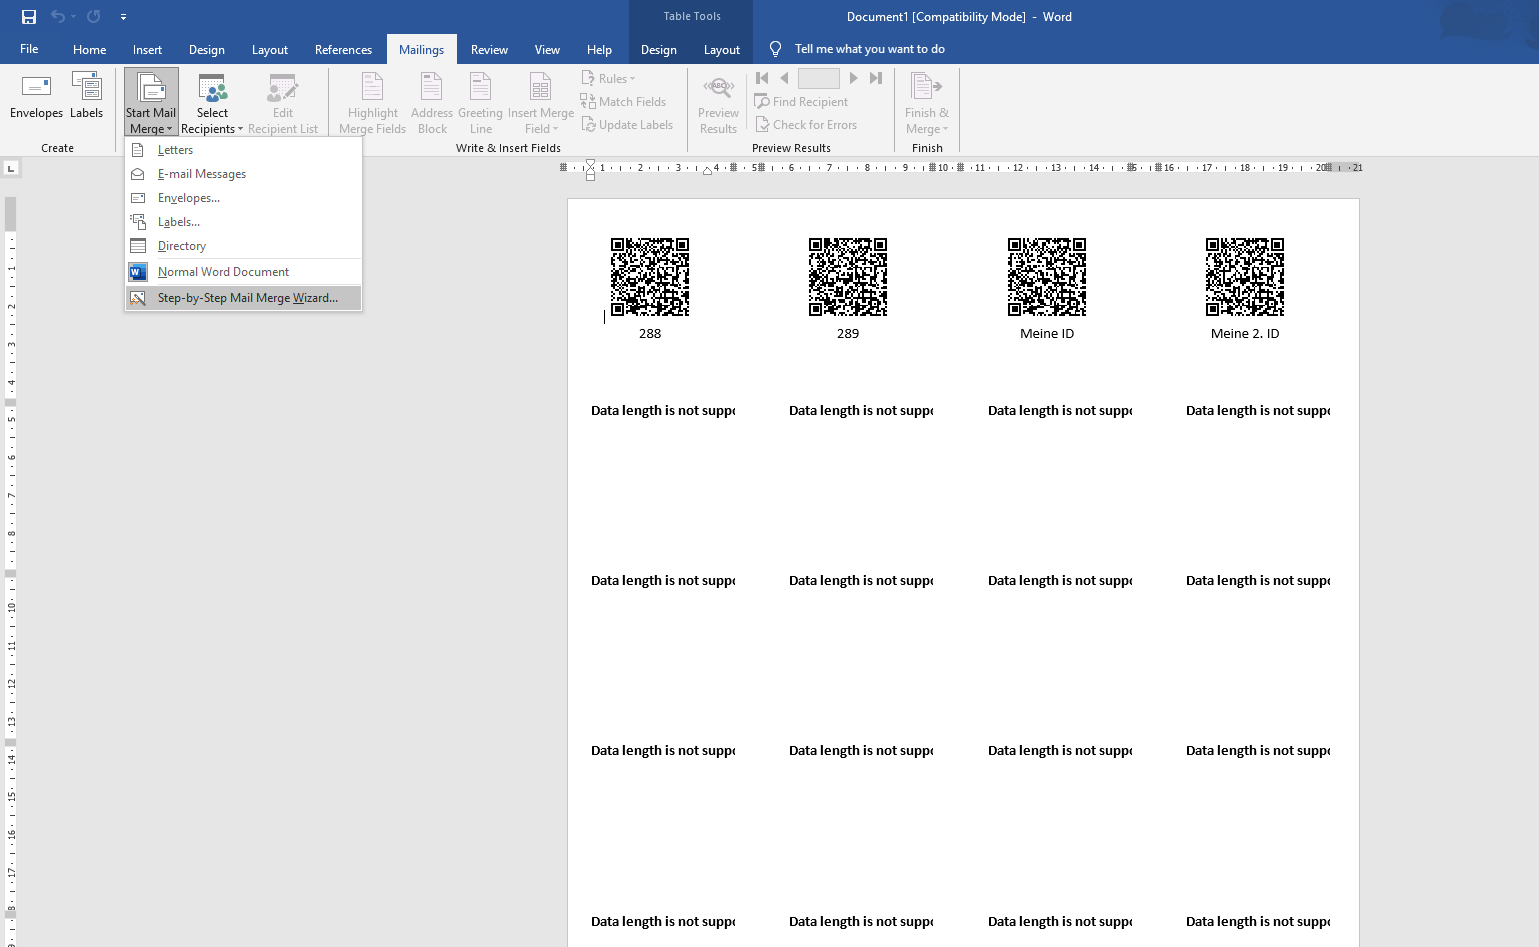The image size is (1539, 947).
Task: Switch to the Help tab
Action: tap(599, 49)
